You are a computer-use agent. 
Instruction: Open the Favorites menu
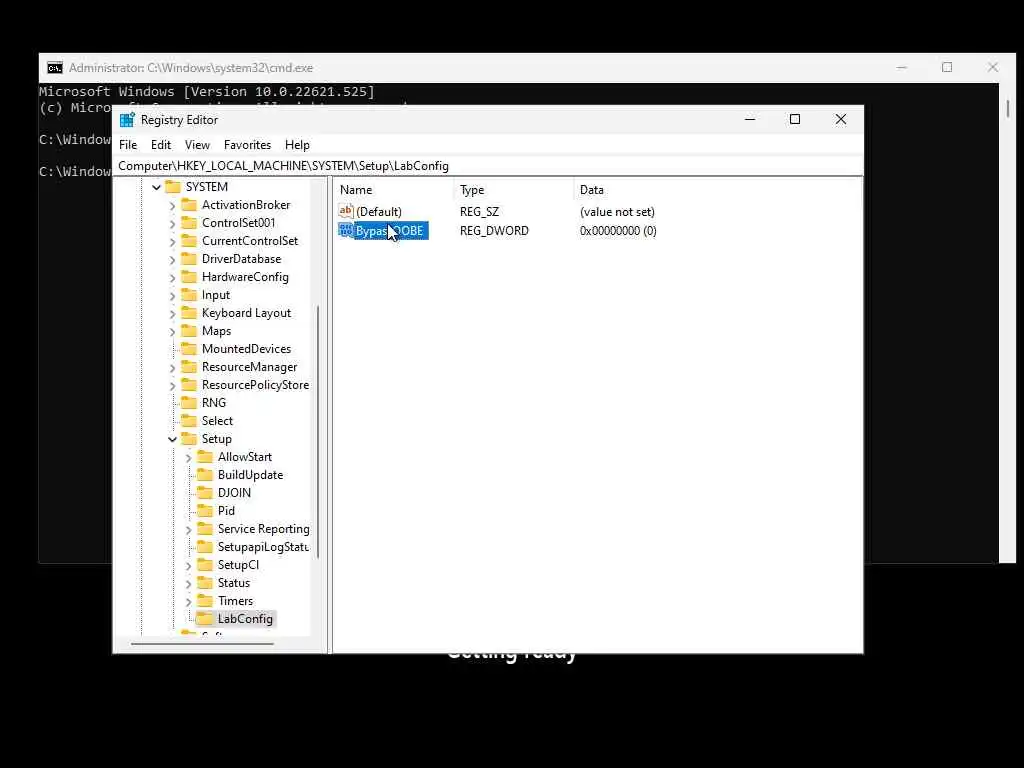point(247,145)
